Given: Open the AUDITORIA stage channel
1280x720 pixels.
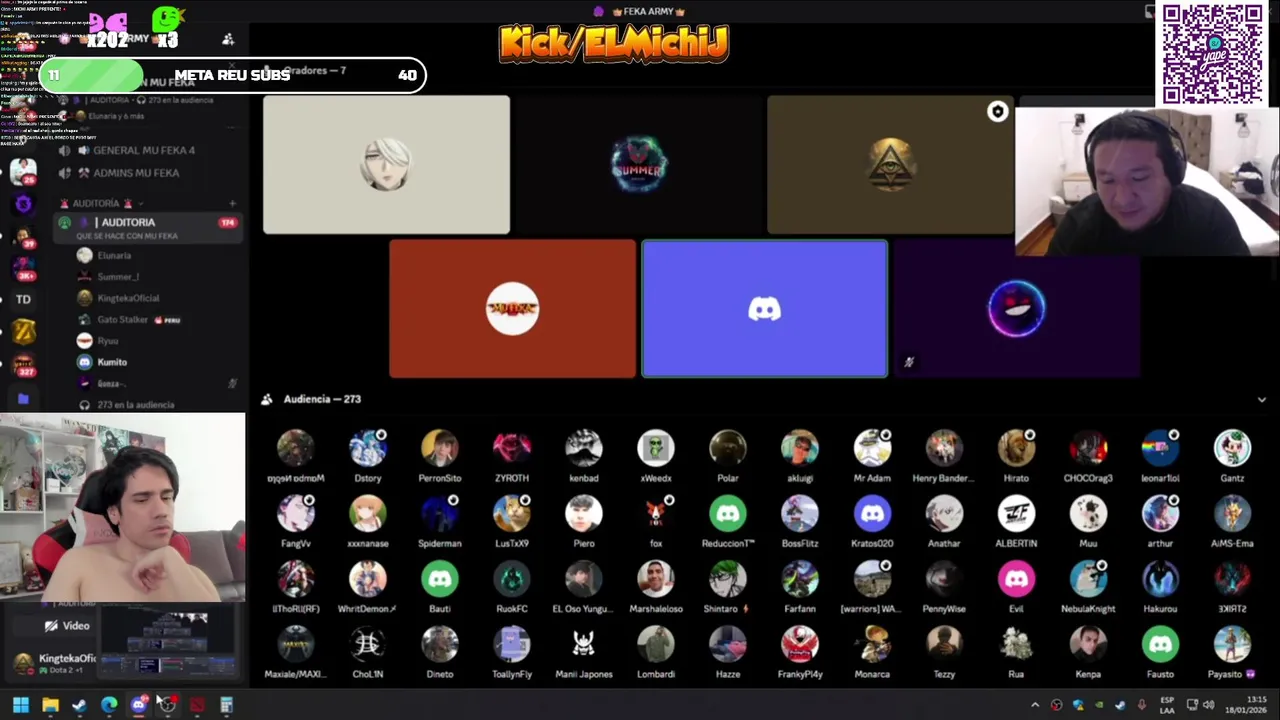Looking at the screenshot, I should point(148,227).
